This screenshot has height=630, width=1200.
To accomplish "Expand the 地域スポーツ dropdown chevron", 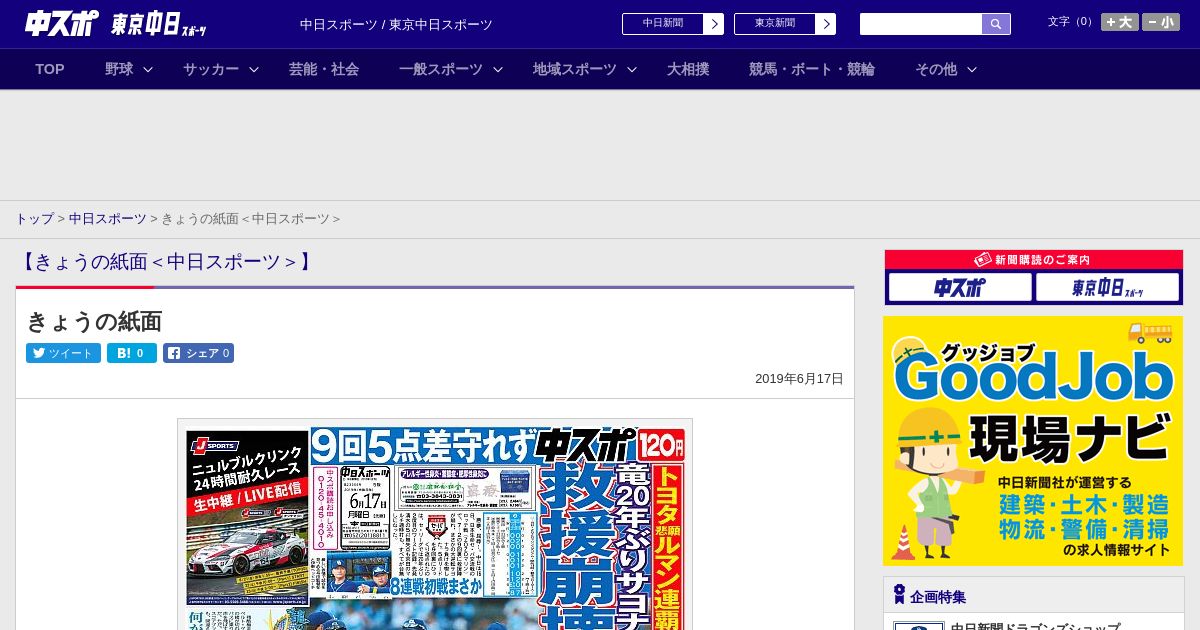I will [x=632, y=69].
